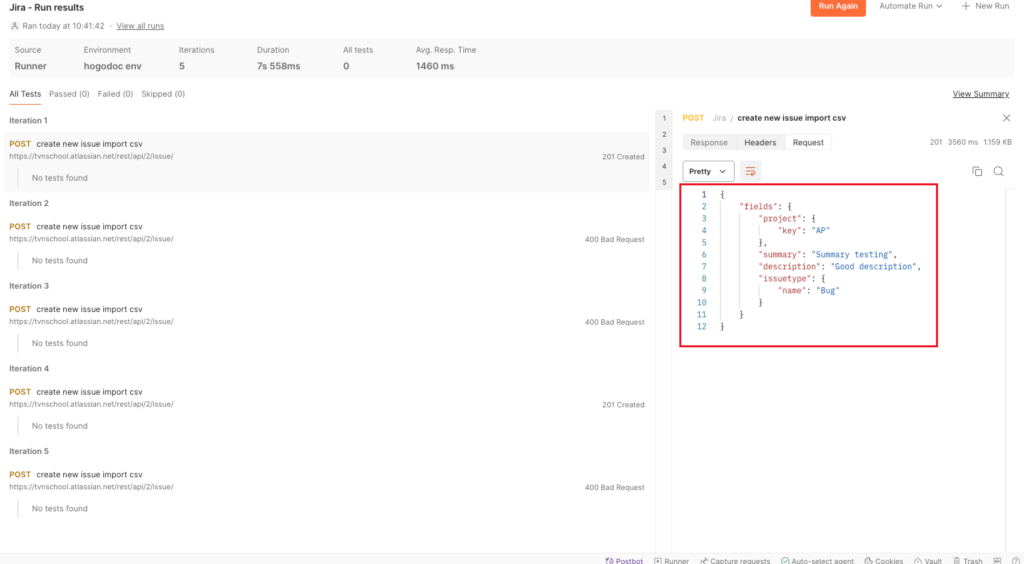Click the Iteration 3 heading

29,286
